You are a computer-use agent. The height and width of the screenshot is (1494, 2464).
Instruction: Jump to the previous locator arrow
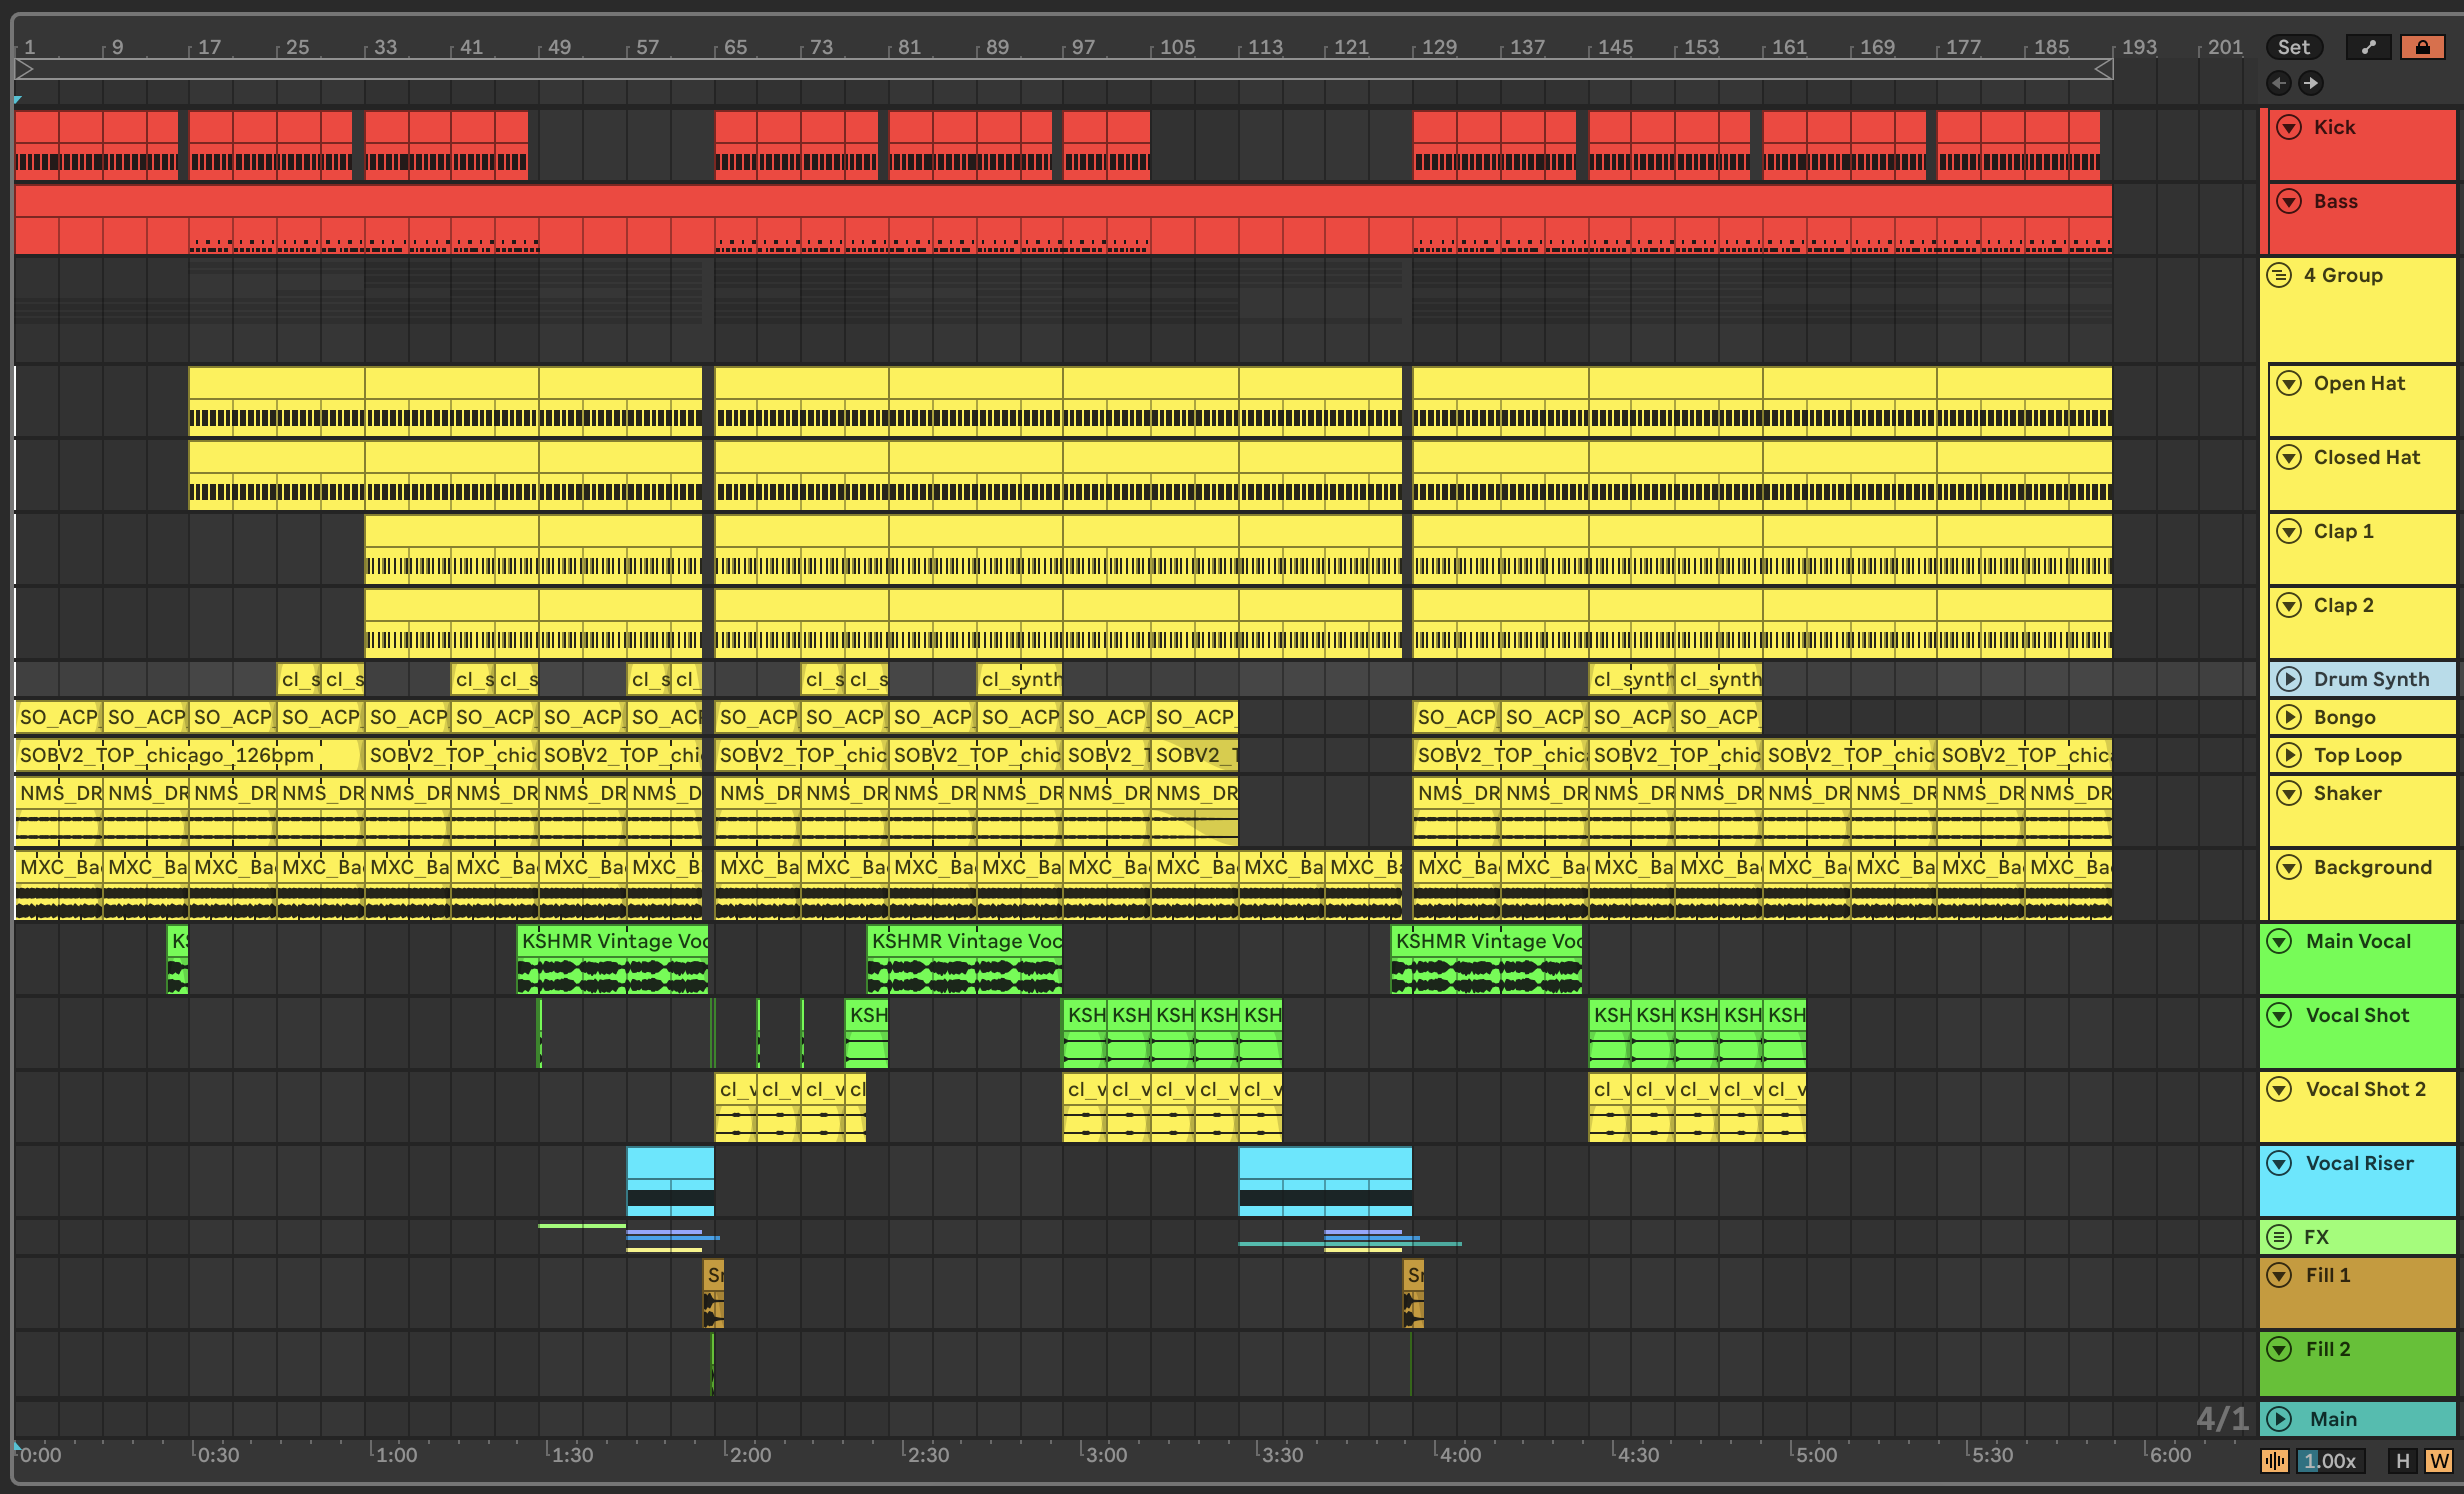(2279, 83)
